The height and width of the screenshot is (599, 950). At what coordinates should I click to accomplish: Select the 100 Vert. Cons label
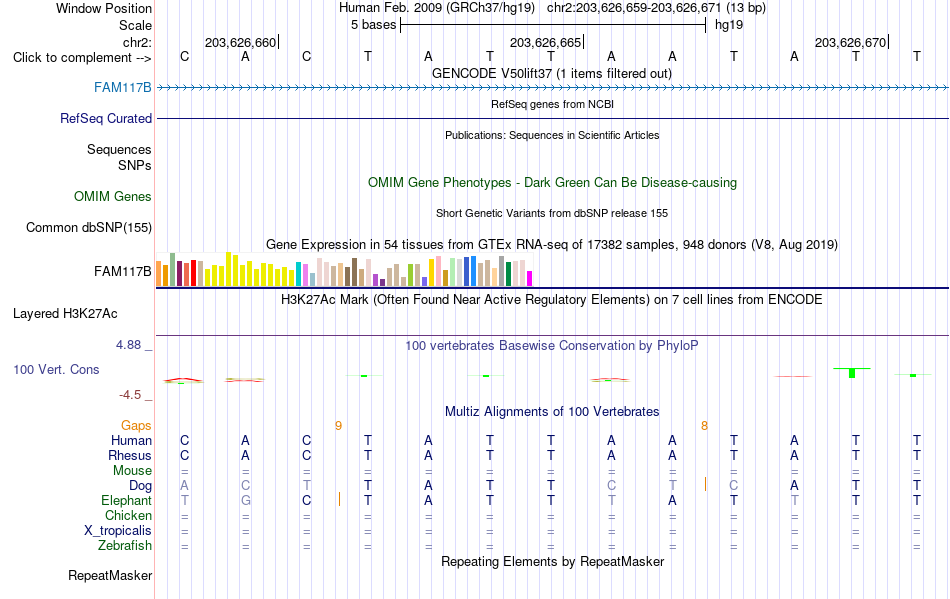point(56,369)
